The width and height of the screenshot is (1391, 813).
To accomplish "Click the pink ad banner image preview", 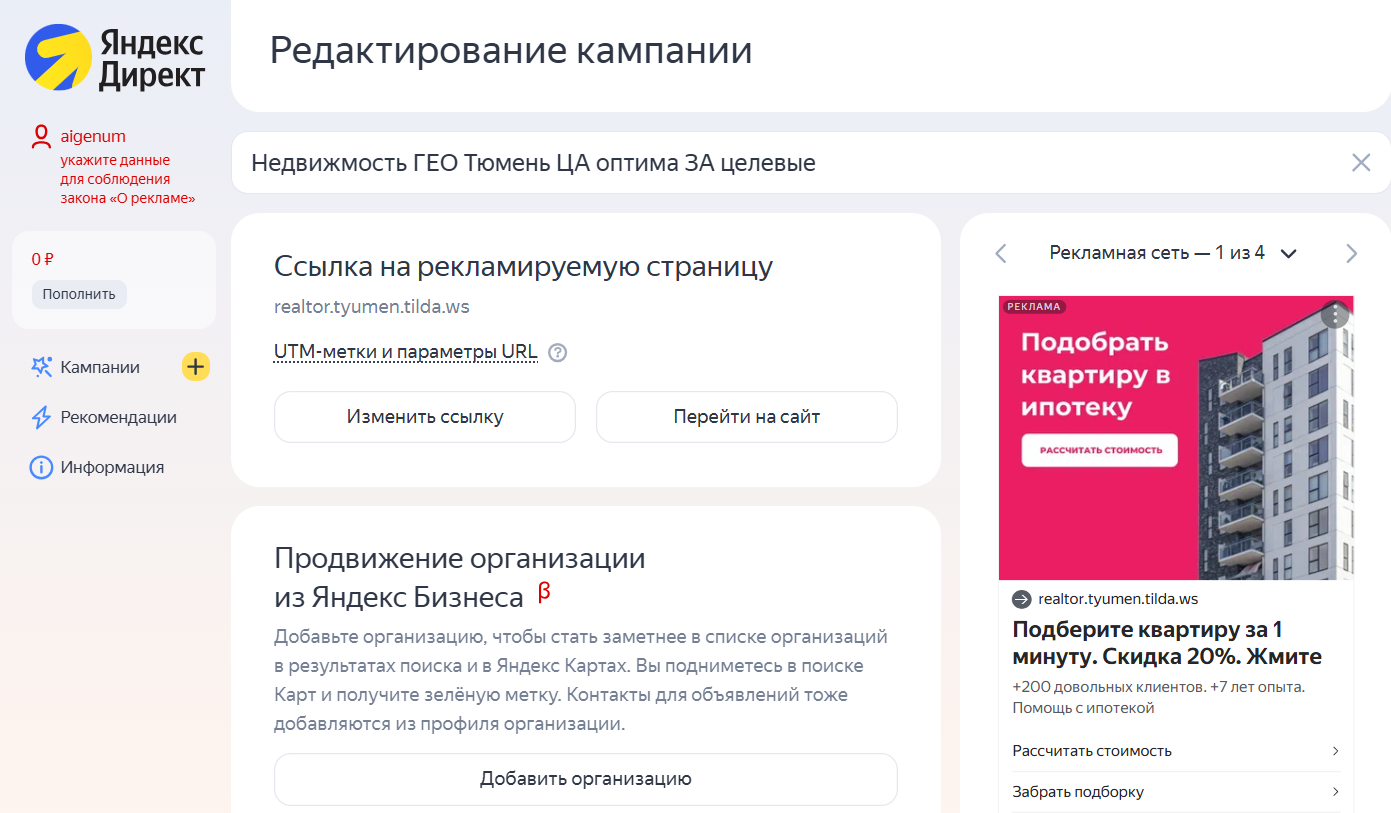I will click(x=1176, y=437).
